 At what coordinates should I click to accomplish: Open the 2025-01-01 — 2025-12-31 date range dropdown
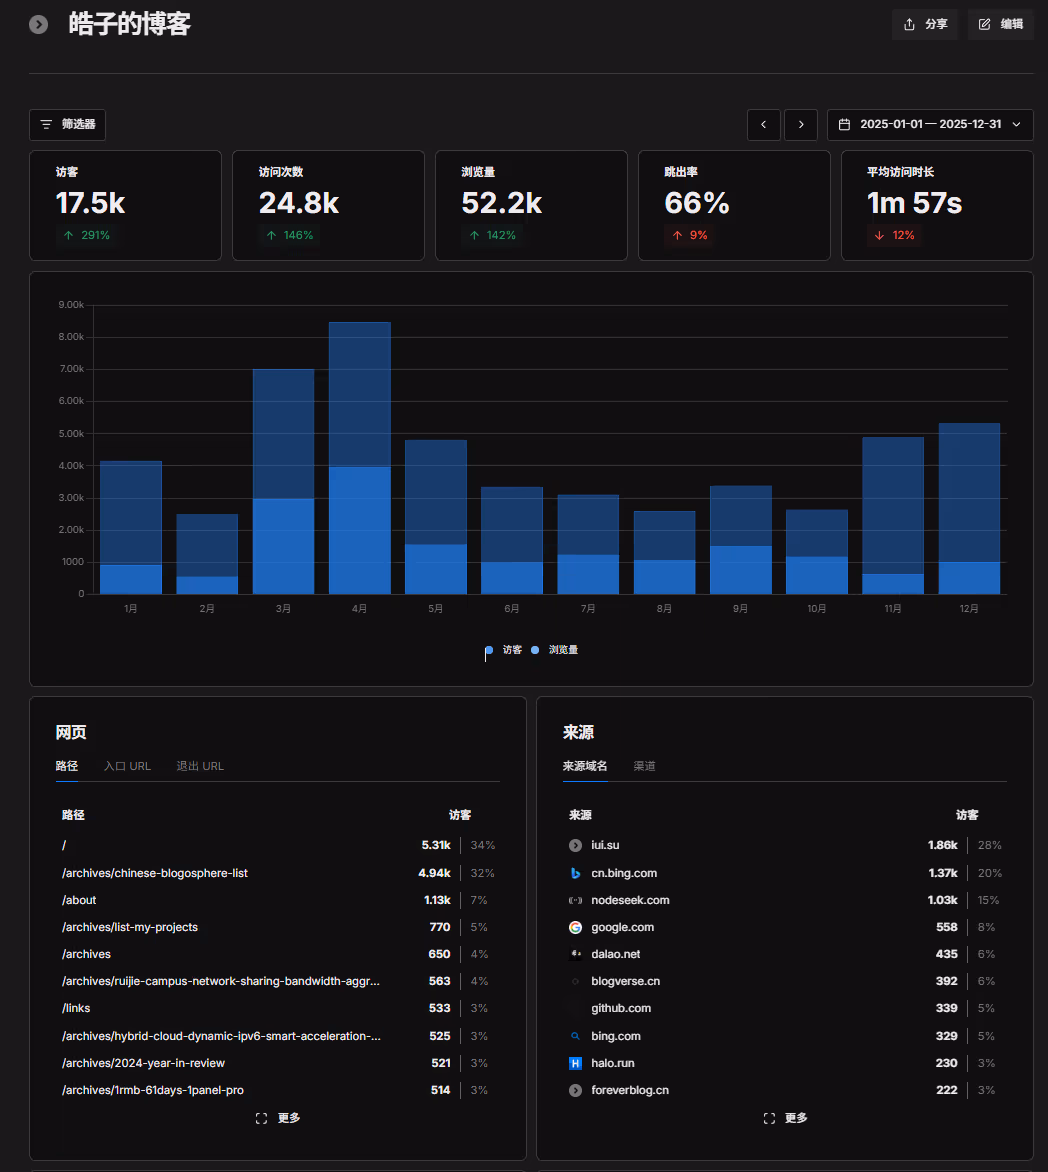[930, 124]
